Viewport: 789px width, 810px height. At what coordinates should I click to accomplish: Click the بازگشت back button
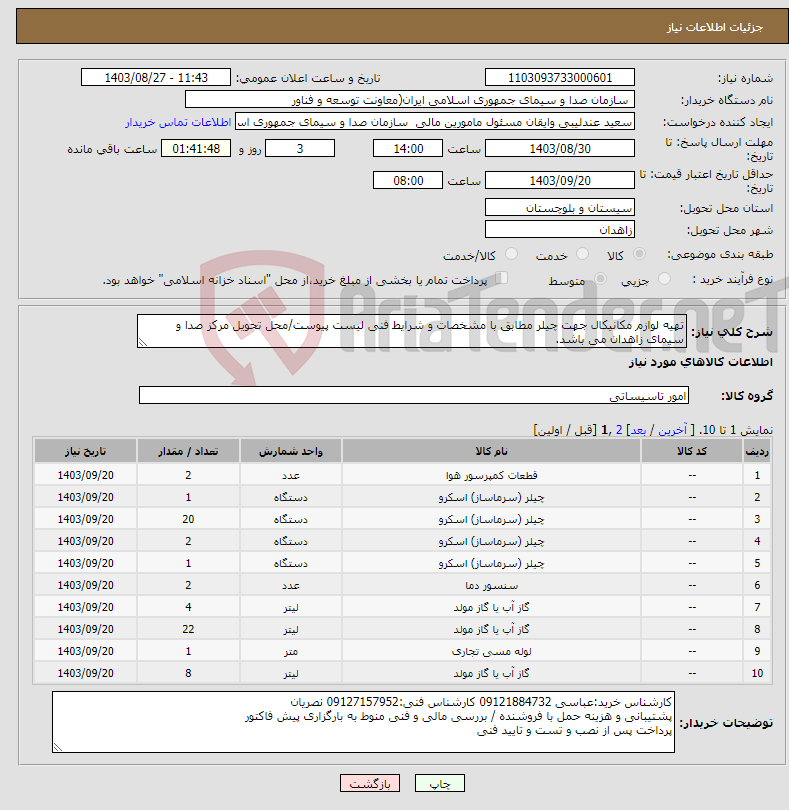coord(370,783)
